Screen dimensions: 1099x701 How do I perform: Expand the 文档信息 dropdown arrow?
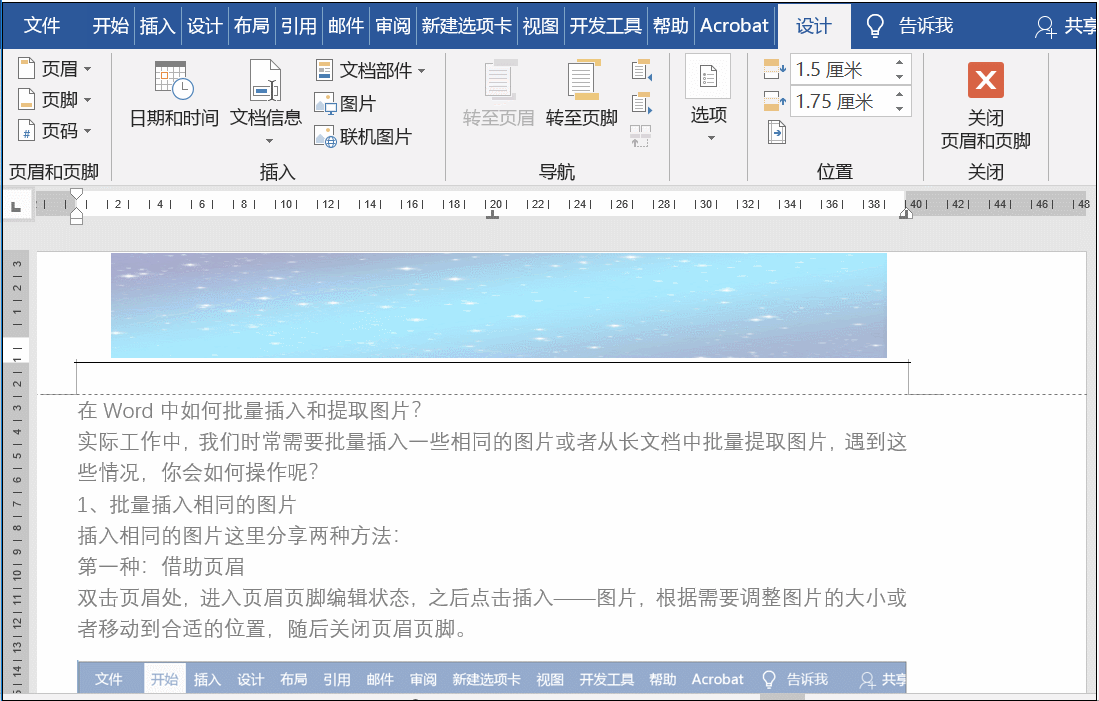(269, 141)
